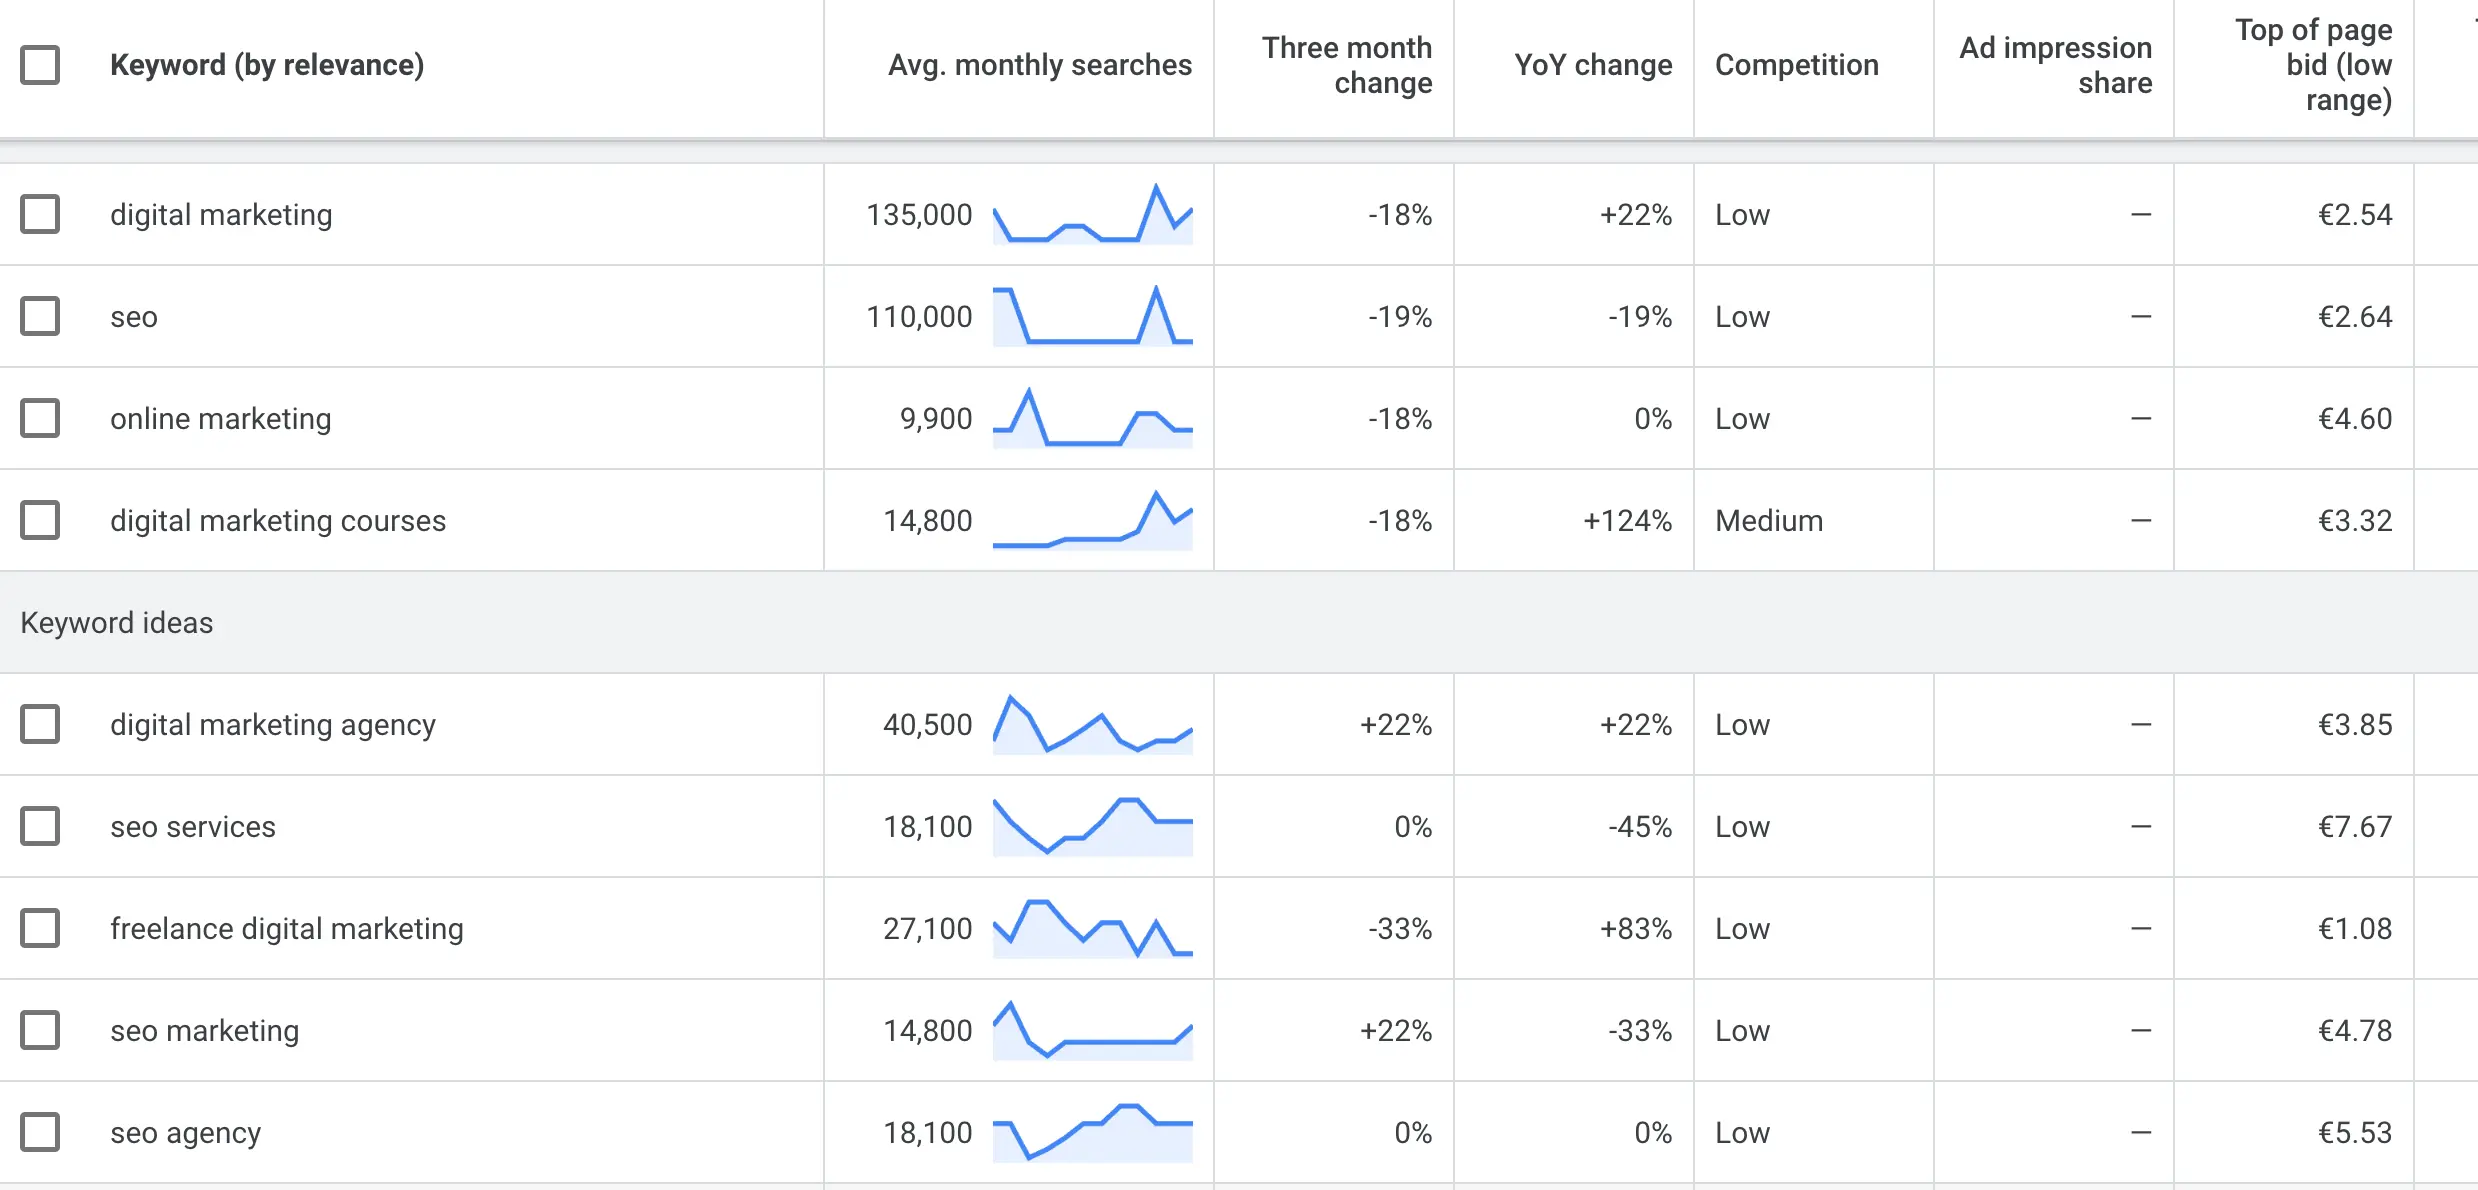
Task: Click the Competition column header
Action: click(1796, 65)
